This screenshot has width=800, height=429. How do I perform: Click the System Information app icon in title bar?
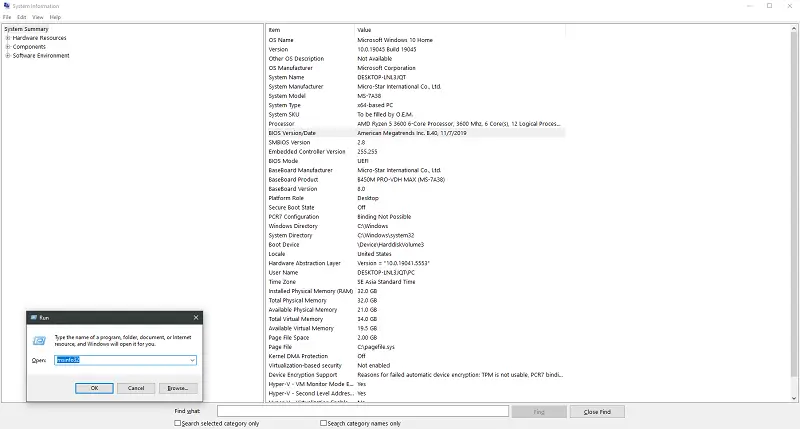click(x=6, y=5)
